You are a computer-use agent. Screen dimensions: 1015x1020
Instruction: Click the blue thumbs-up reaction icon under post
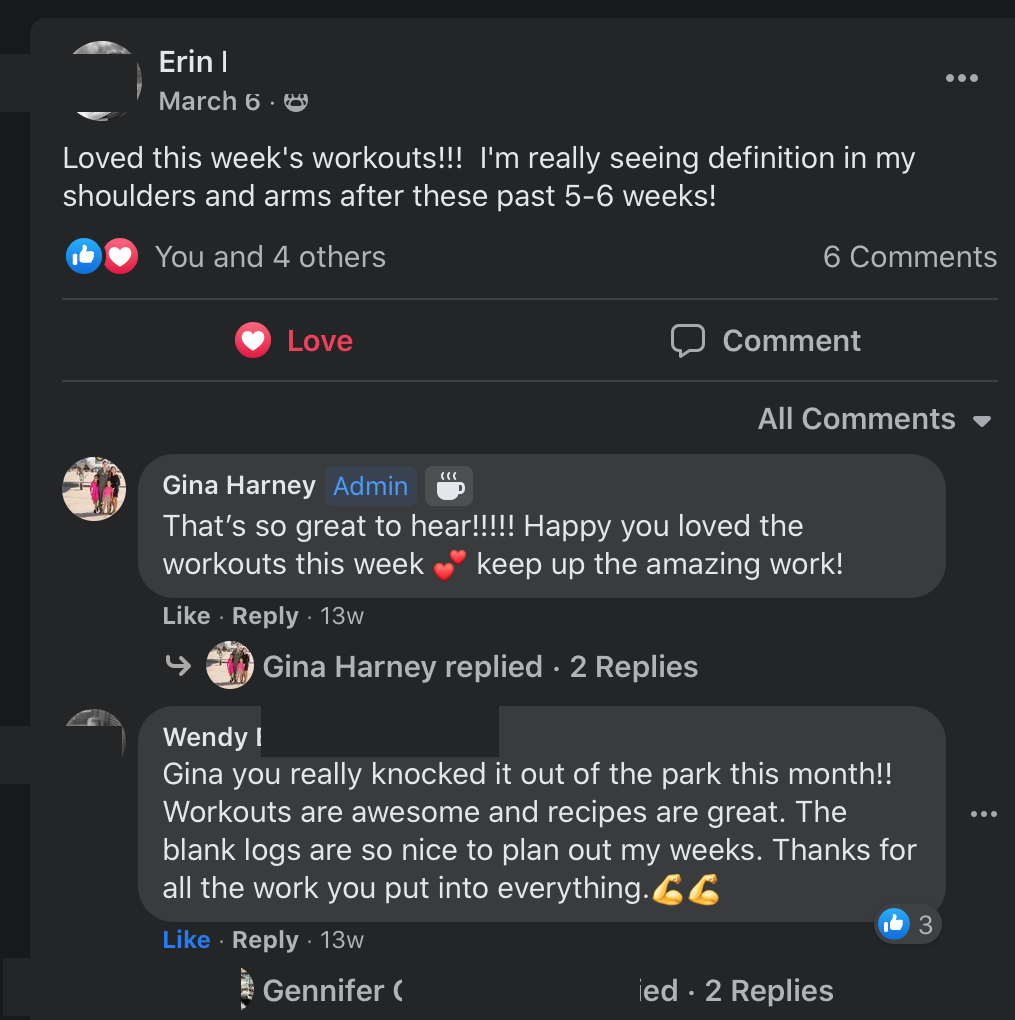pos(84,256)
